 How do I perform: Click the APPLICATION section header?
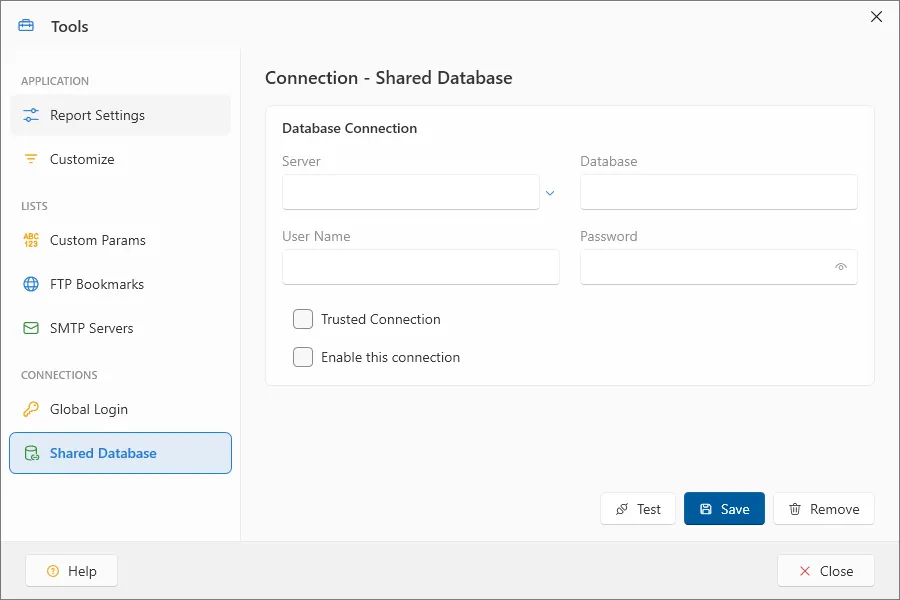[x=55, y=81]
